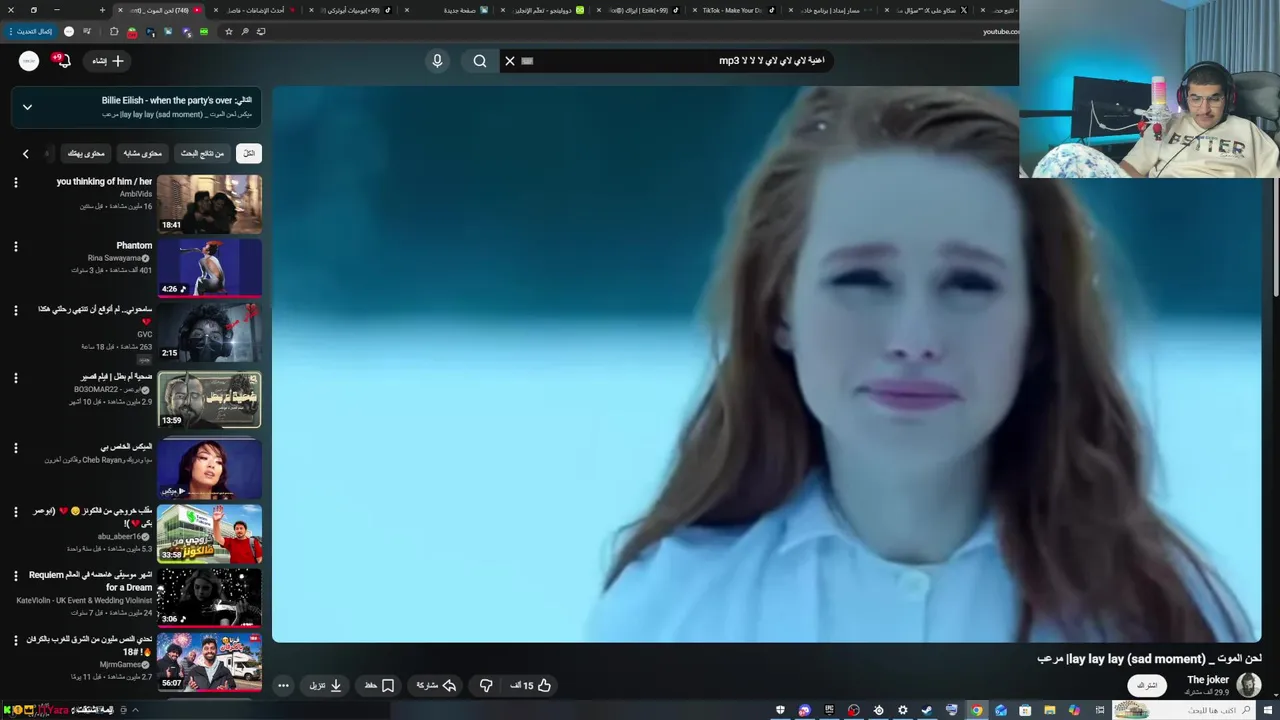Open a new browser tab with plus
The image size is (1280, 720).
(x=102, y=10)
